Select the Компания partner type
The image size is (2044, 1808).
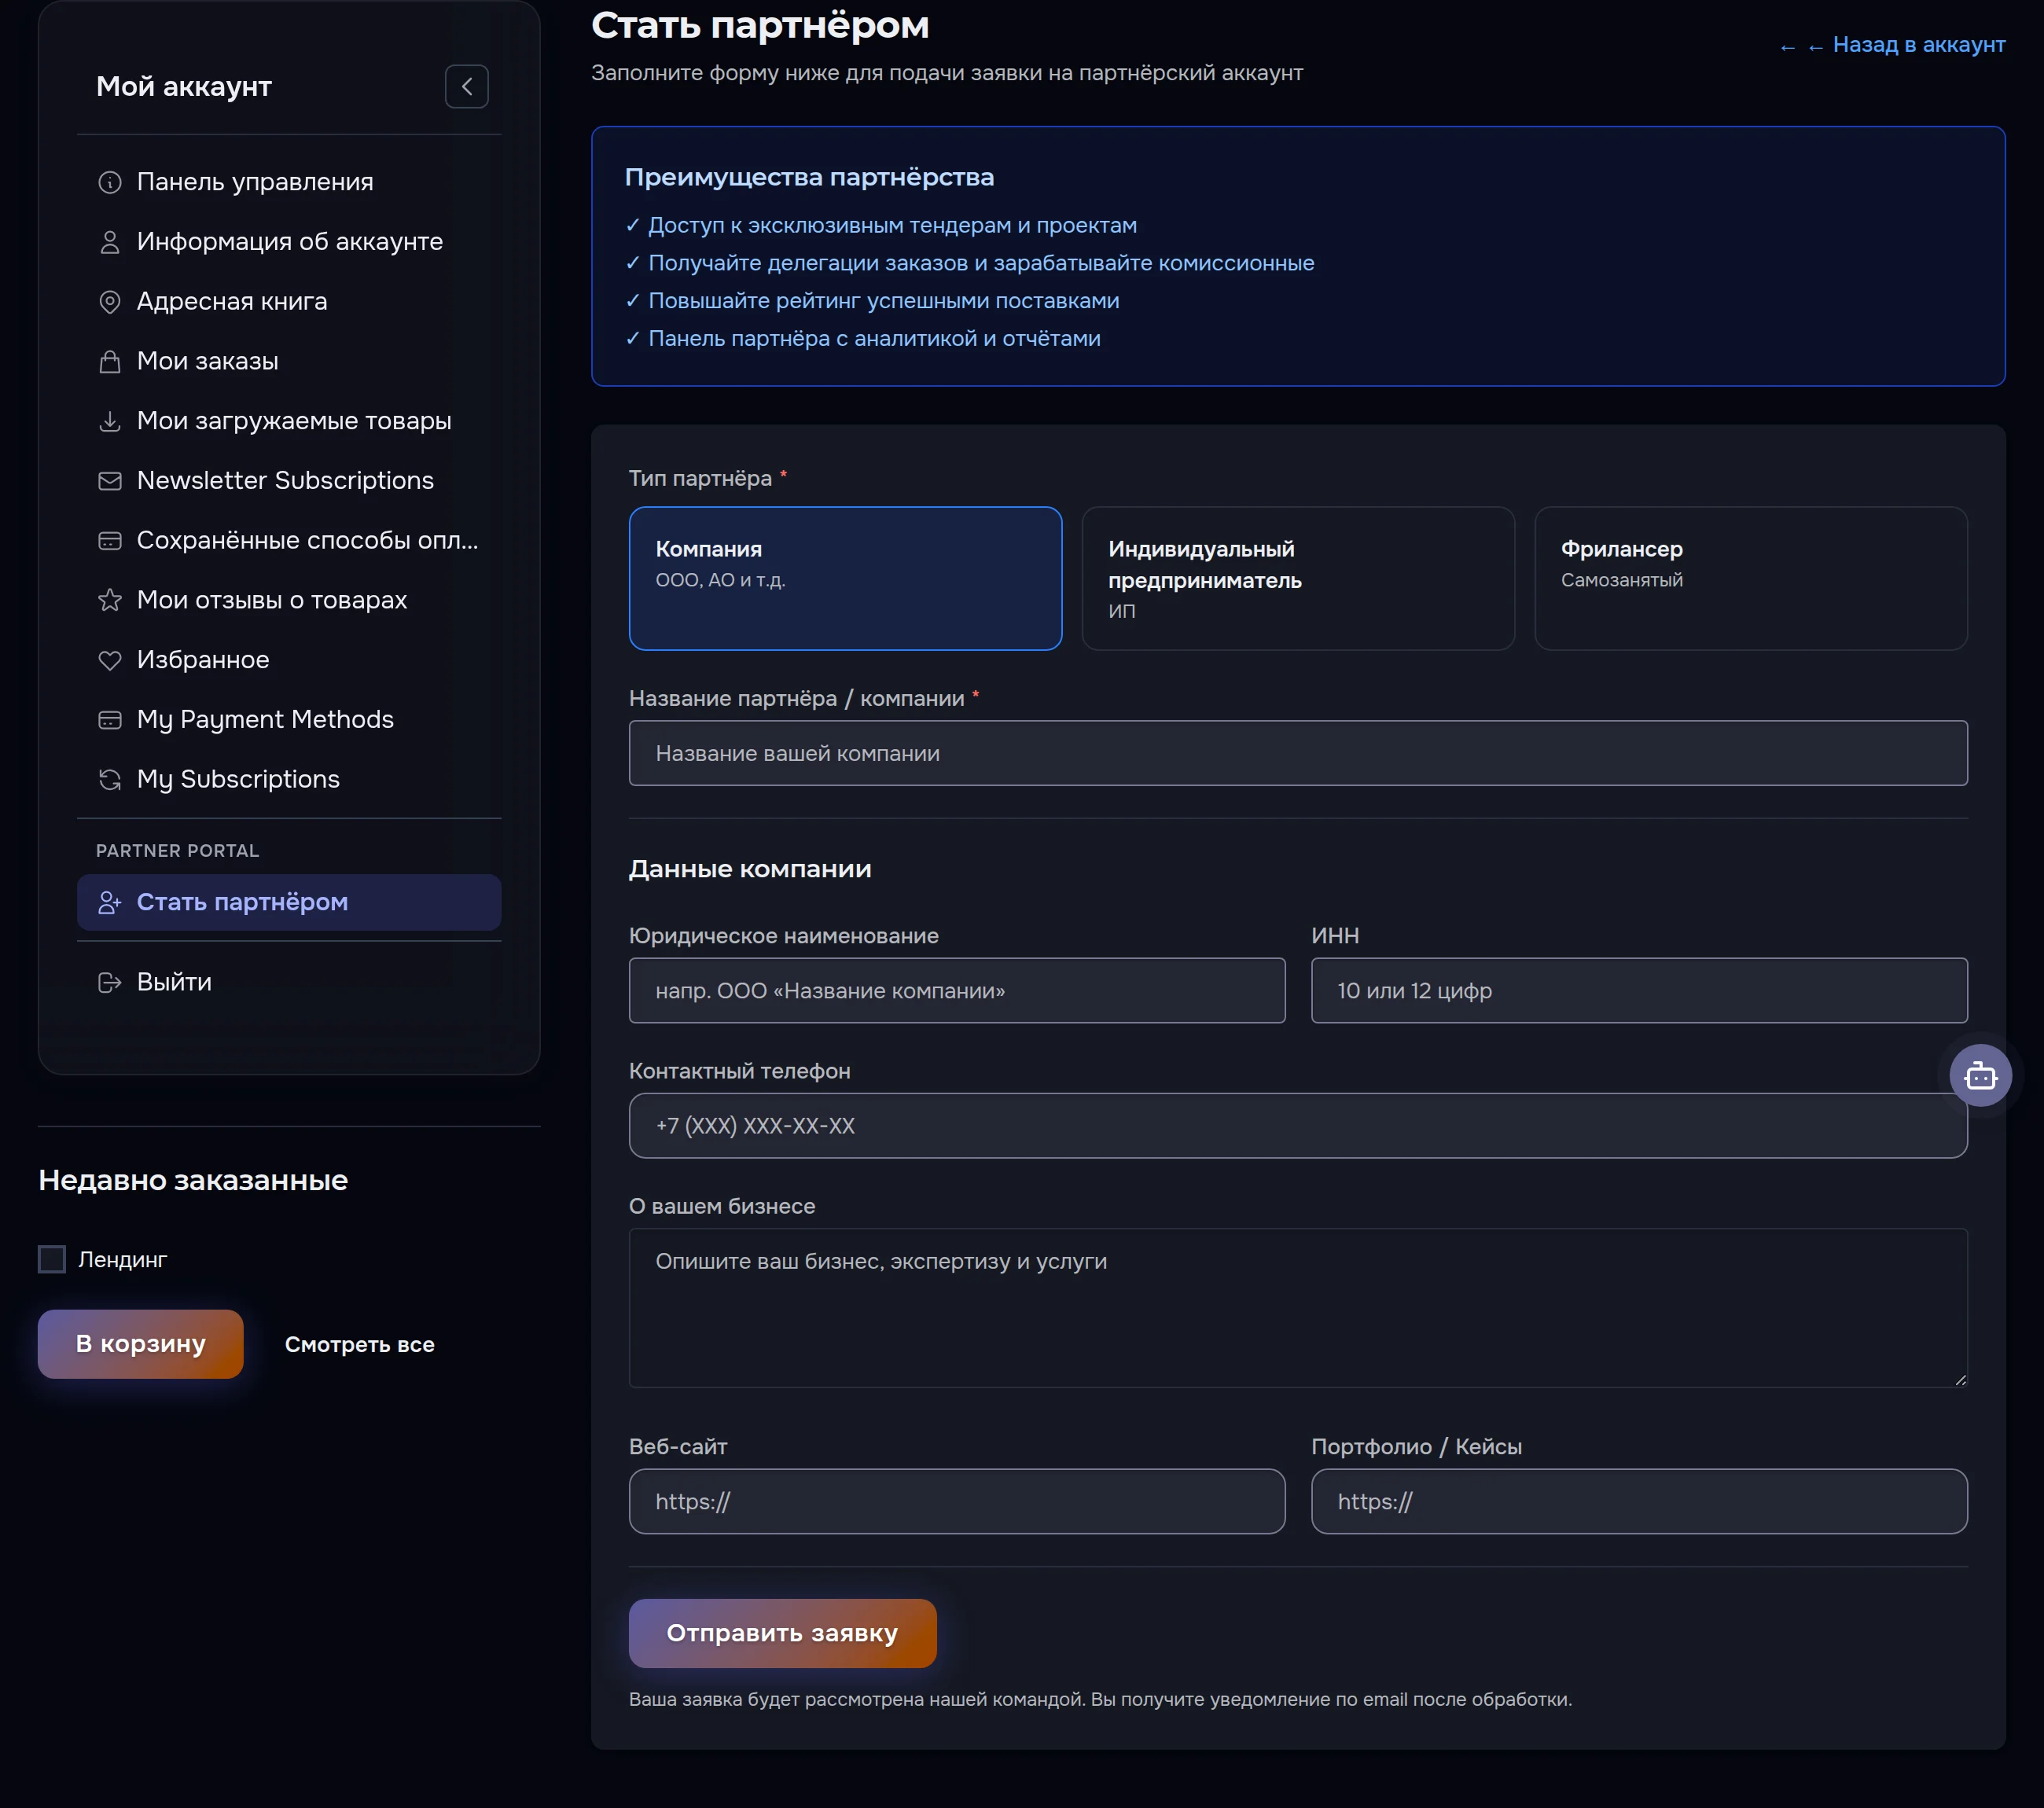pos(845,578)
